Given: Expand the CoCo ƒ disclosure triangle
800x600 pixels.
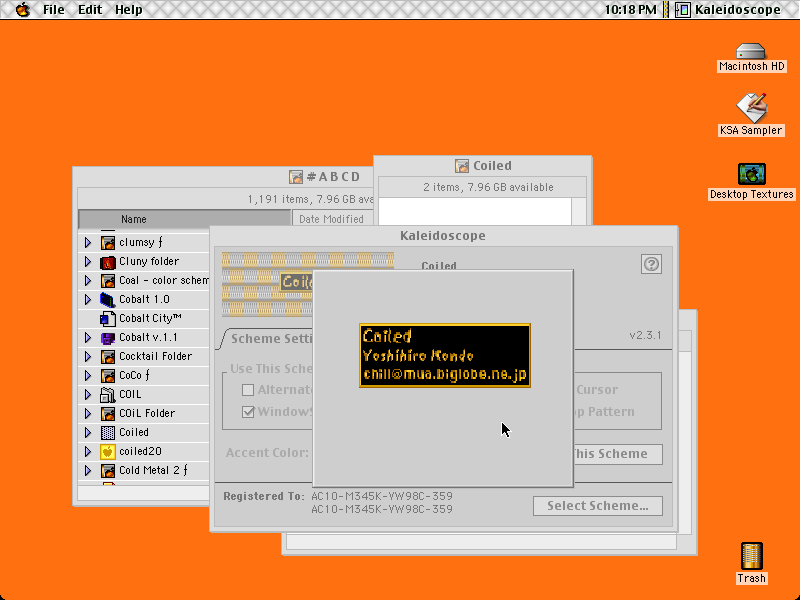Looking at the screenshot, I should click(88, 376).
